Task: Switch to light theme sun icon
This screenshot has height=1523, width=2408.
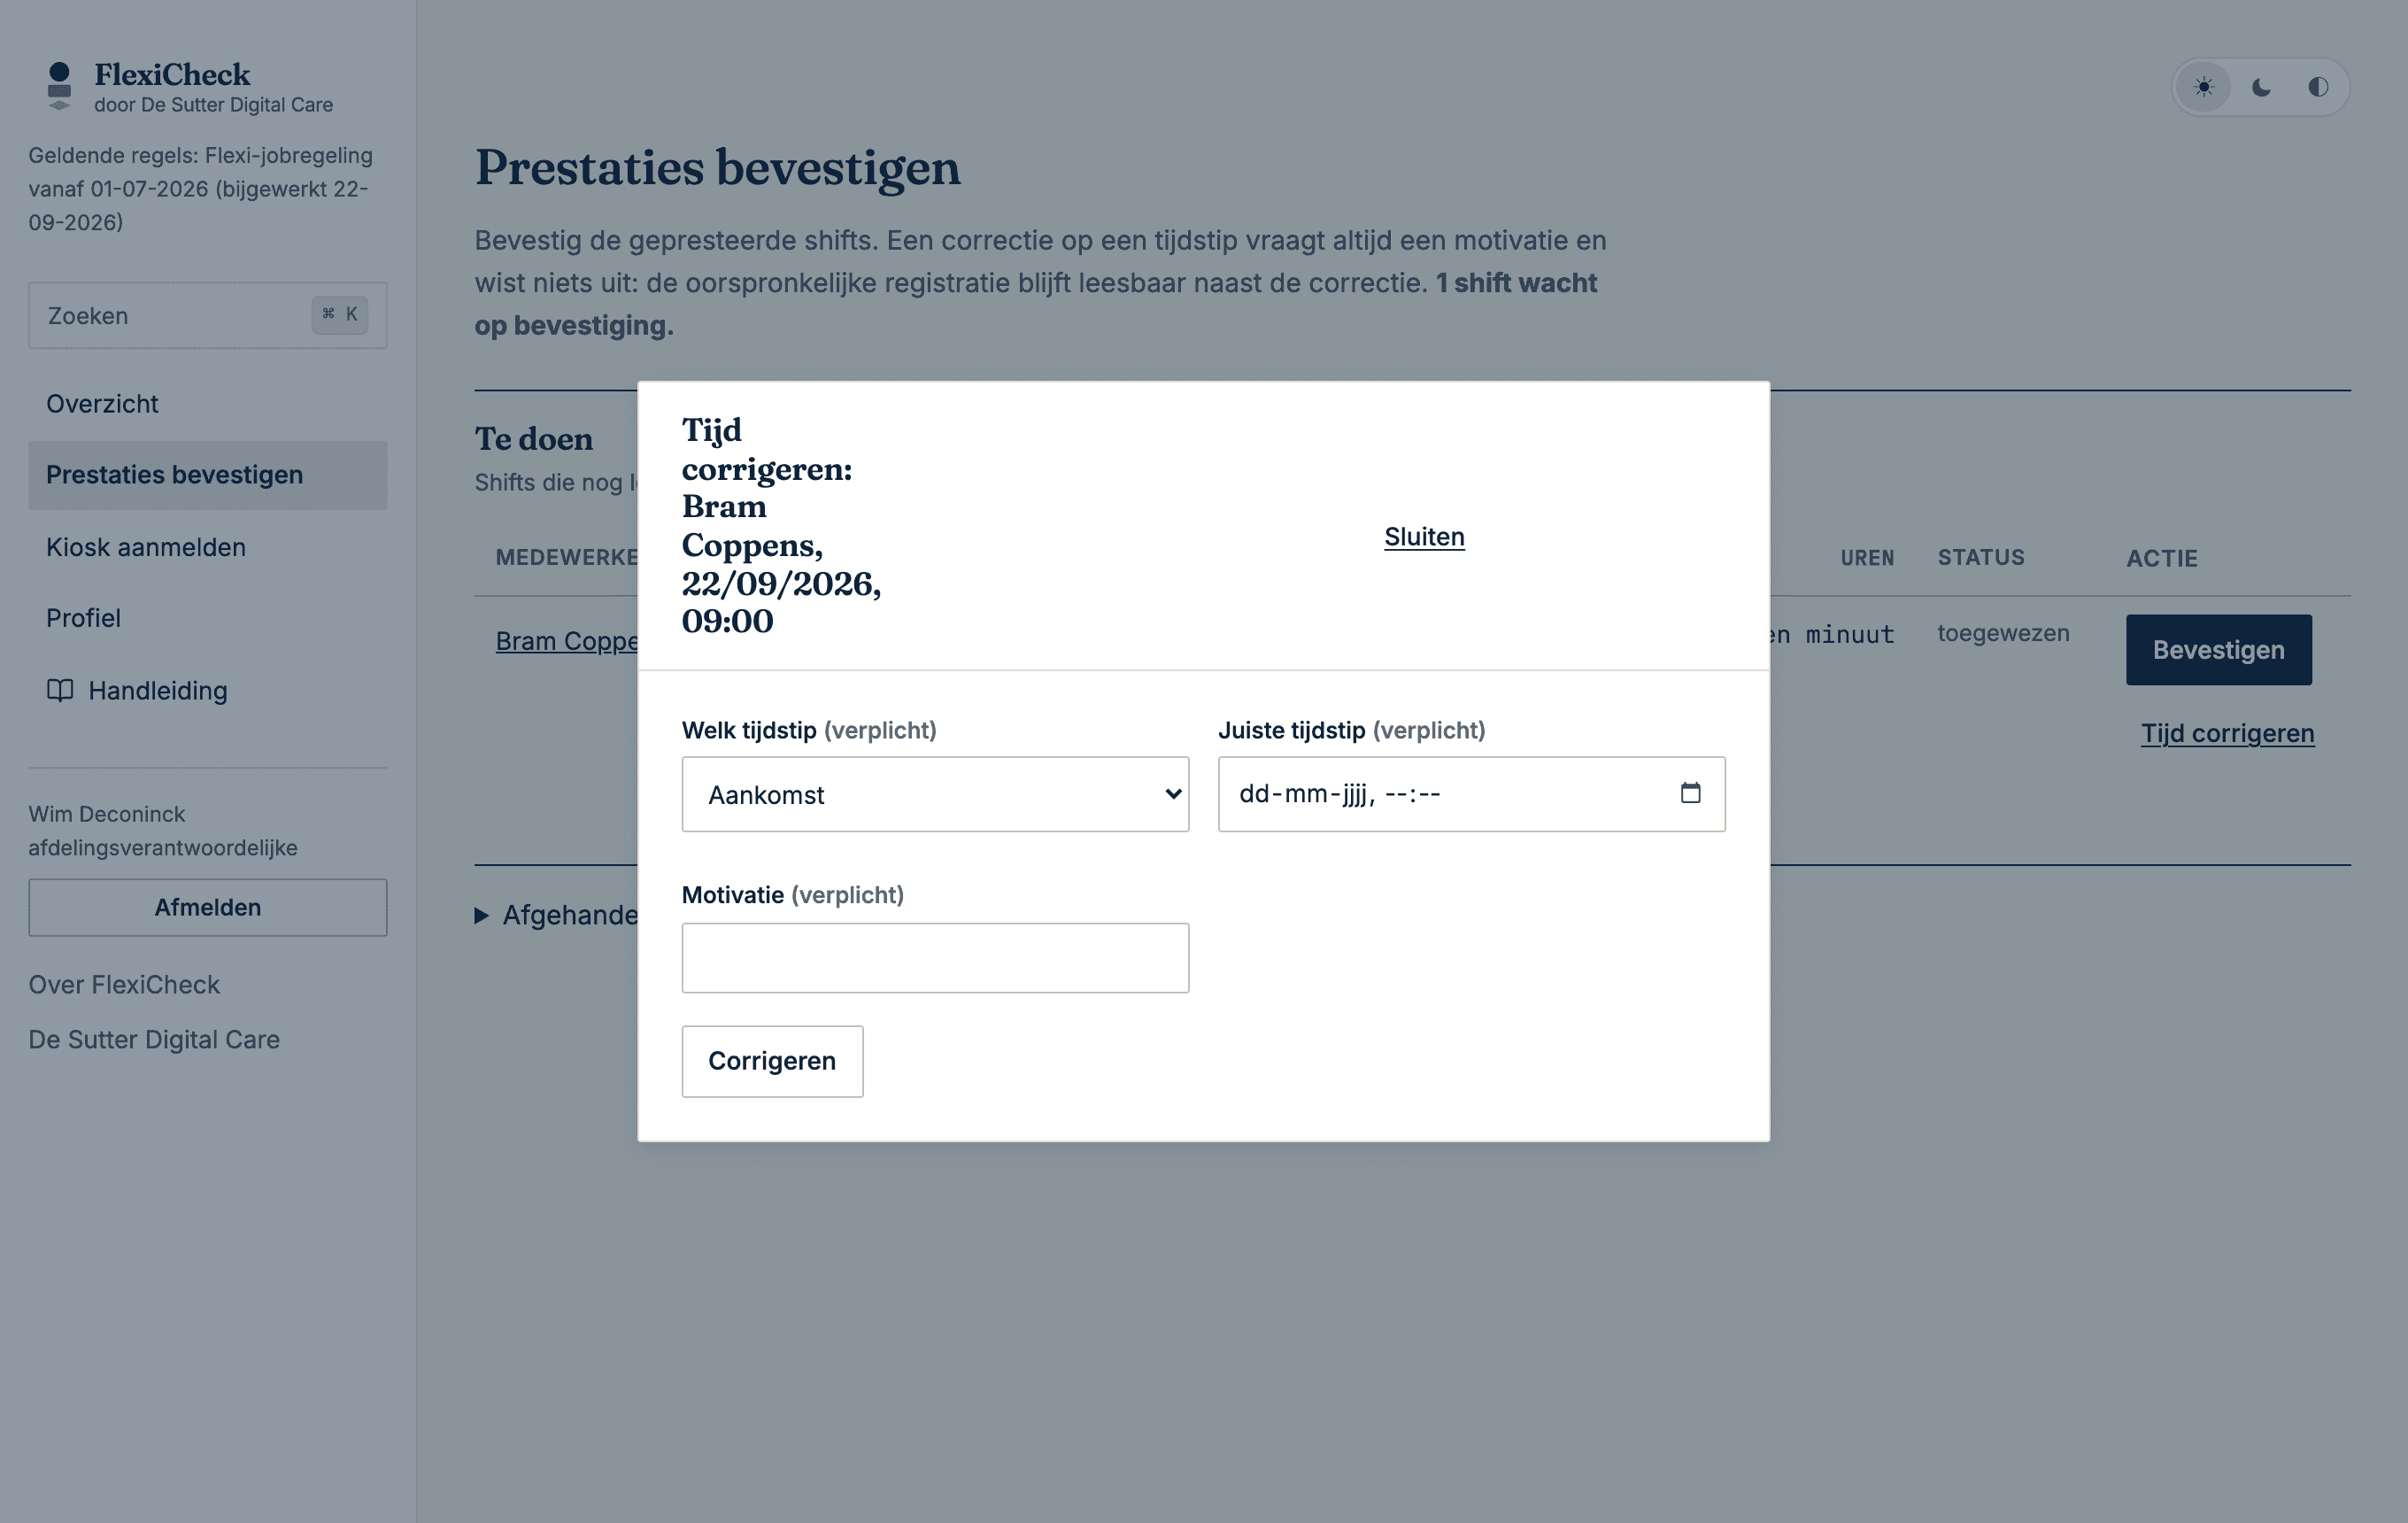Action: [2204, 87]
